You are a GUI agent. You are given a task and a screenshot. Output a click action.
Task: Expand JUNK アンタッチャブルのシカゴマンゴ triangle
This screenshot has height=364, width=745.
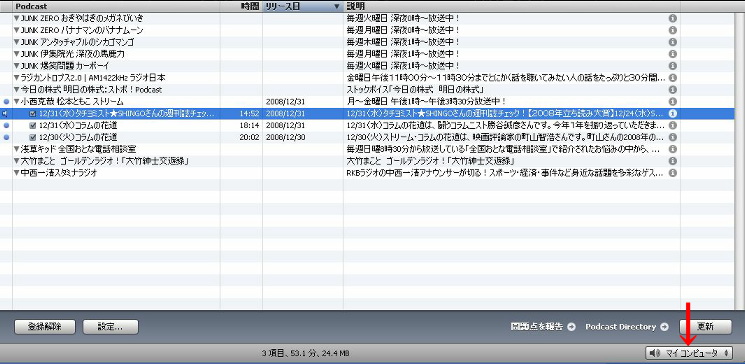click(x=17, y=42)
